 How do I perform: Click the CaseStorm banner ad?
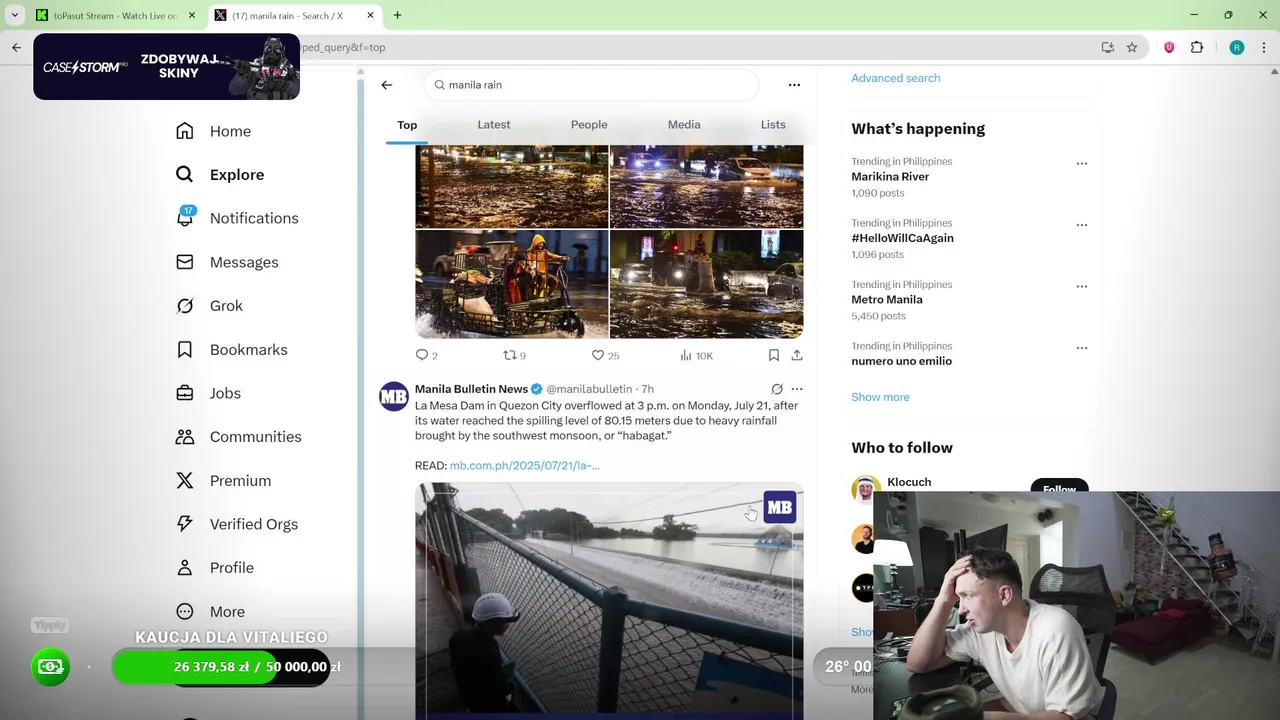166,67
